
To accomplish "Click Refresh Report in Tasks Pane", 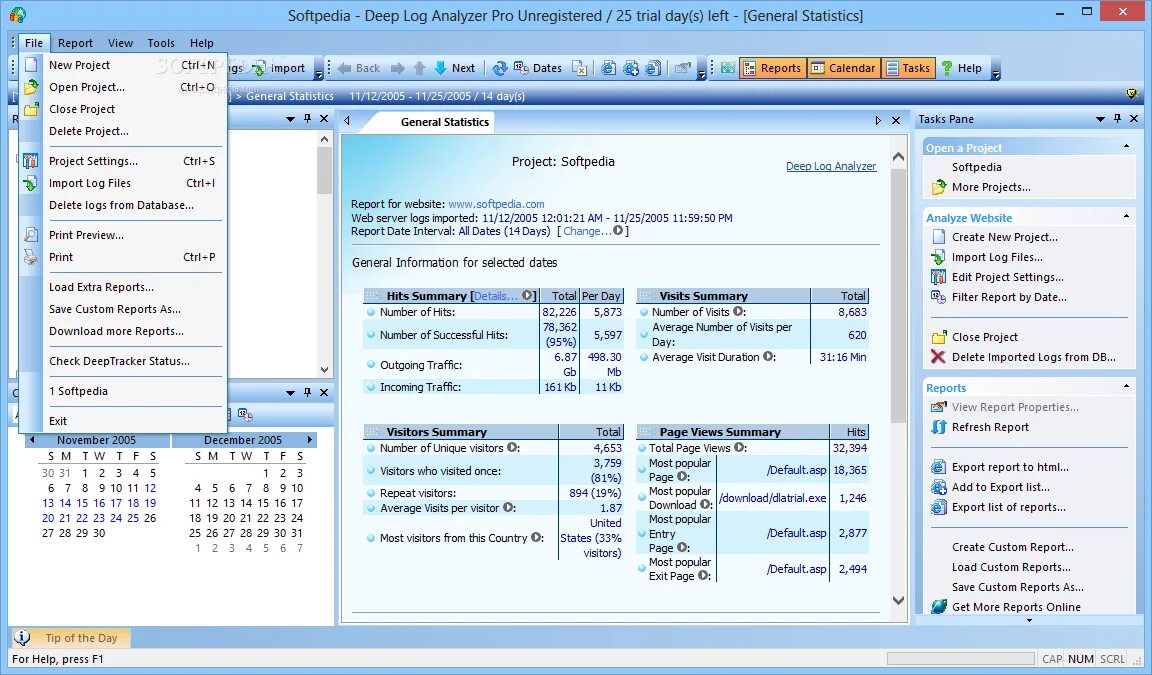I will tap(990, 427).
